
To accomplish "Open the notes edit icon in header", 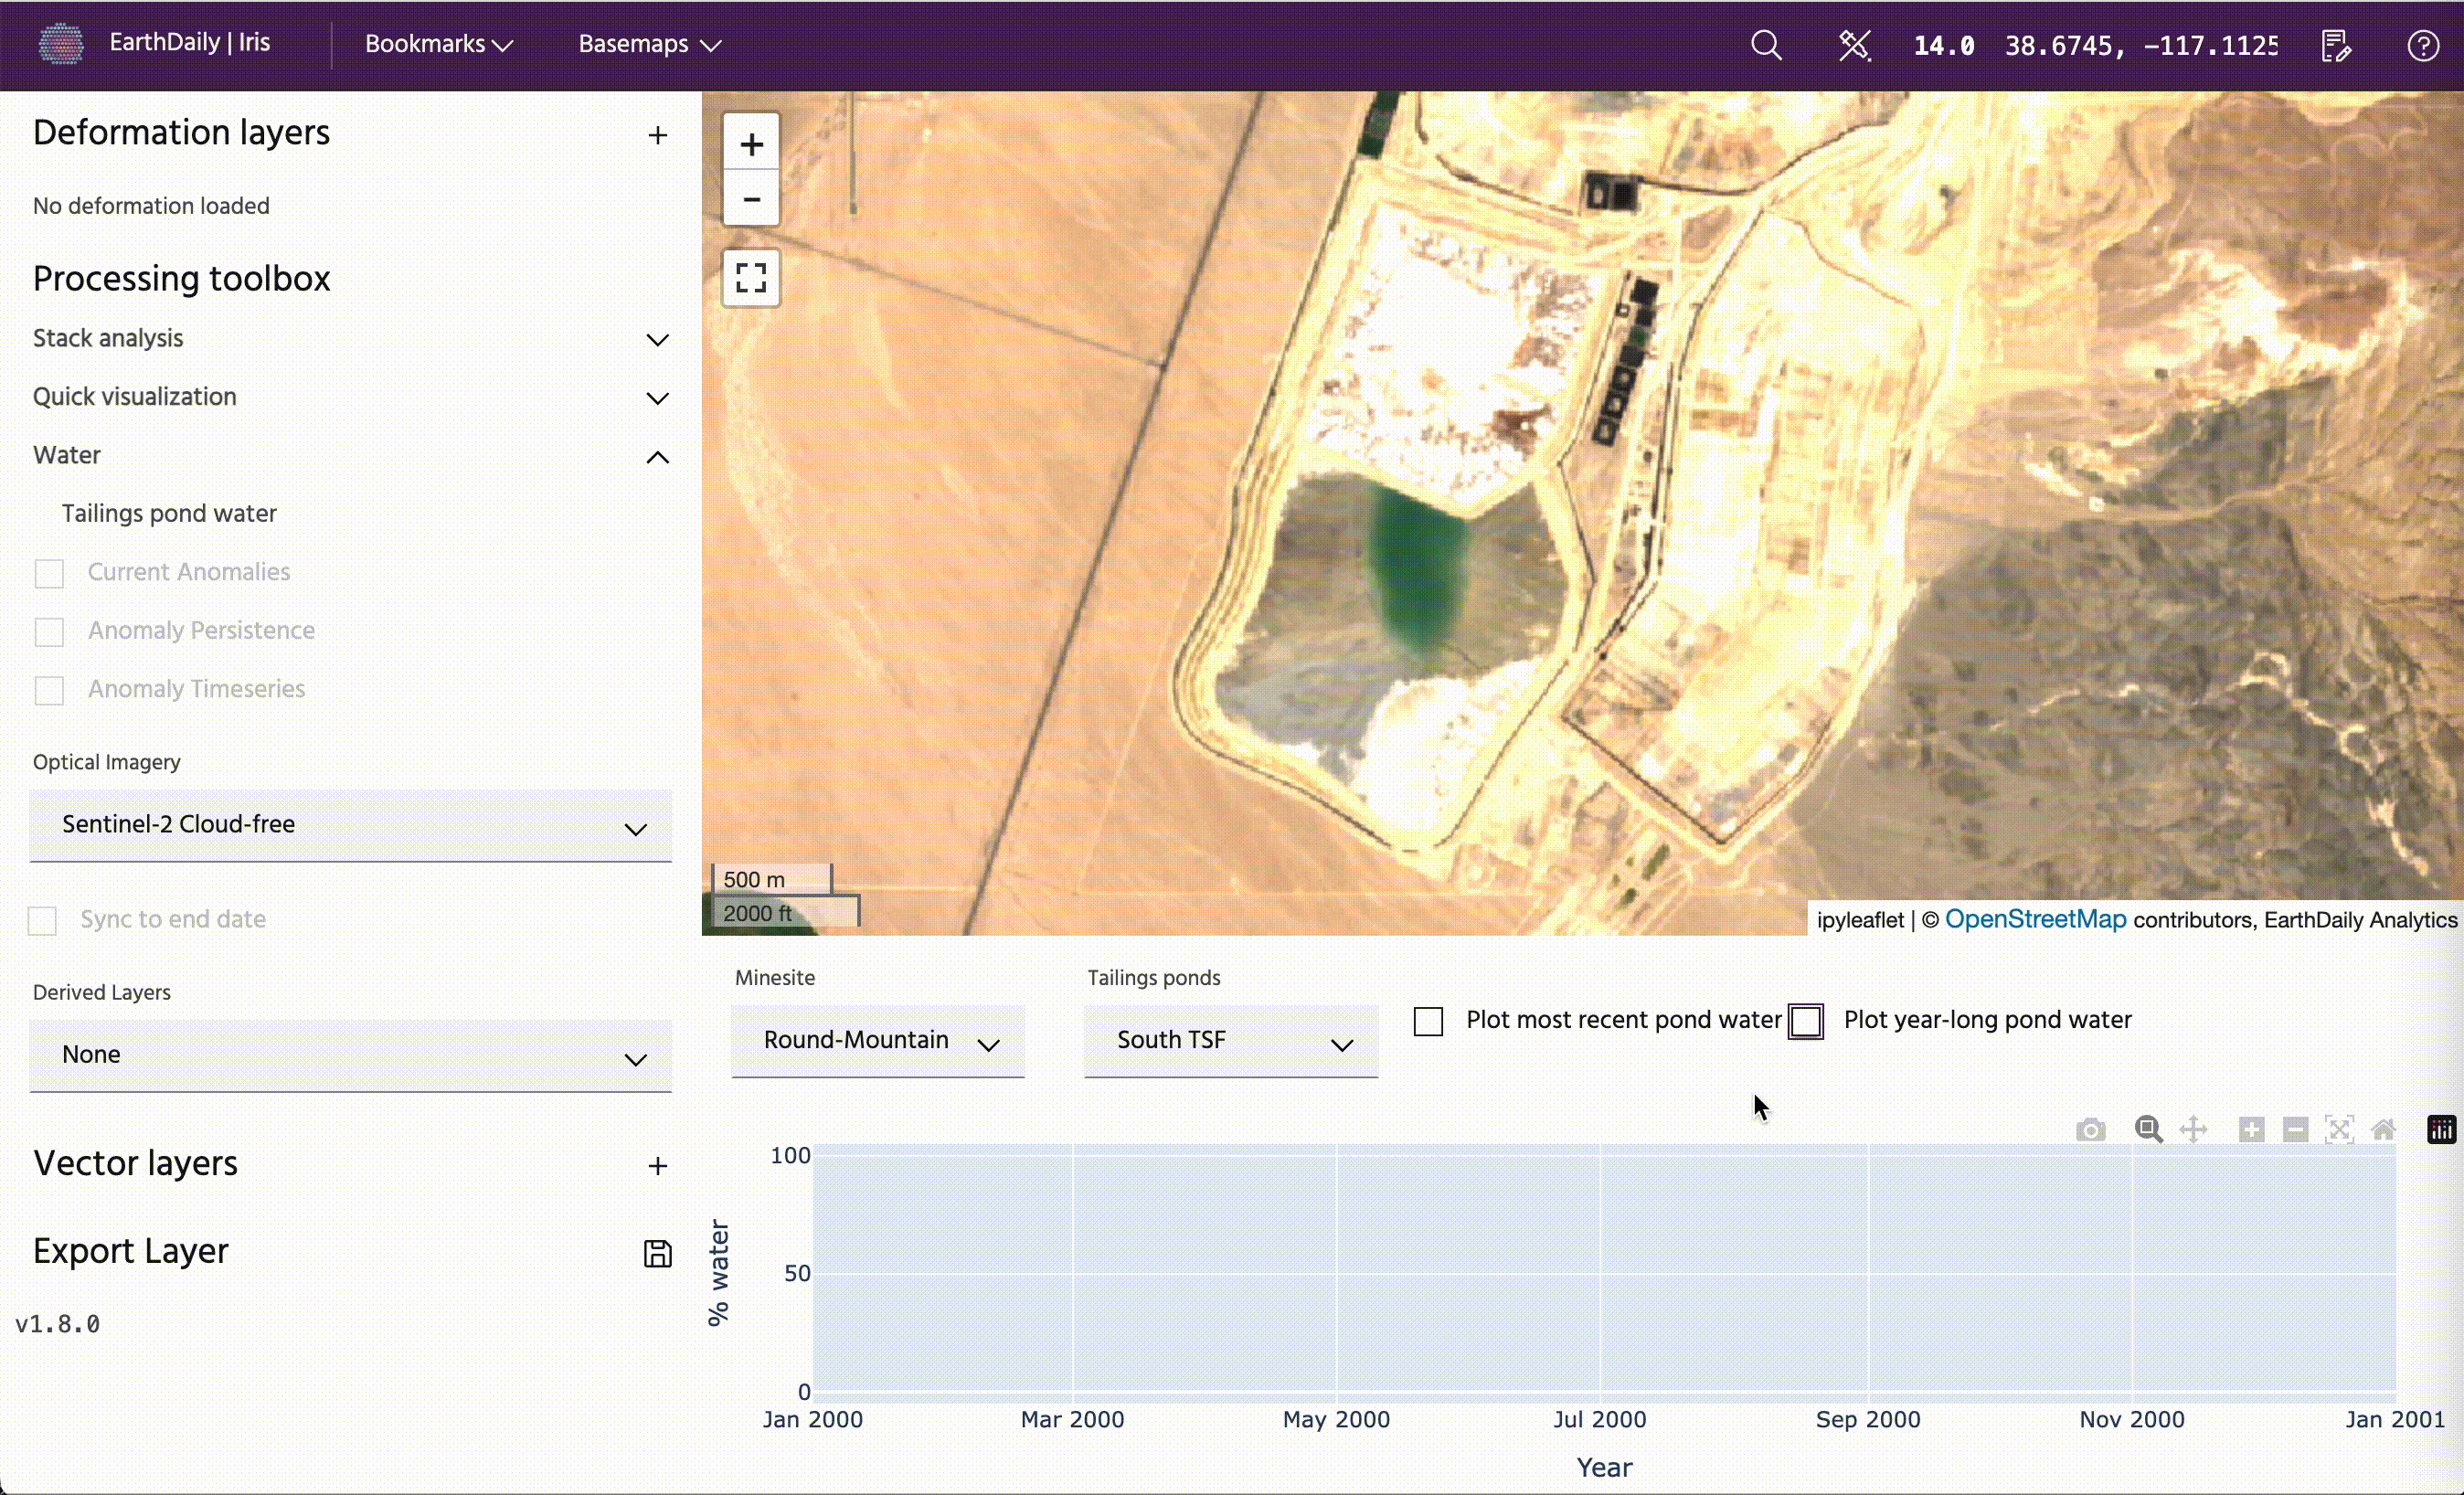I will [x=2336, y=46].
